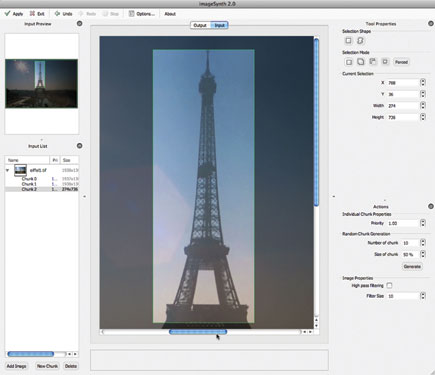Select the second Selection Mode icon (add)
Viewport: 435px width, 375px height.
pos(361,62)
